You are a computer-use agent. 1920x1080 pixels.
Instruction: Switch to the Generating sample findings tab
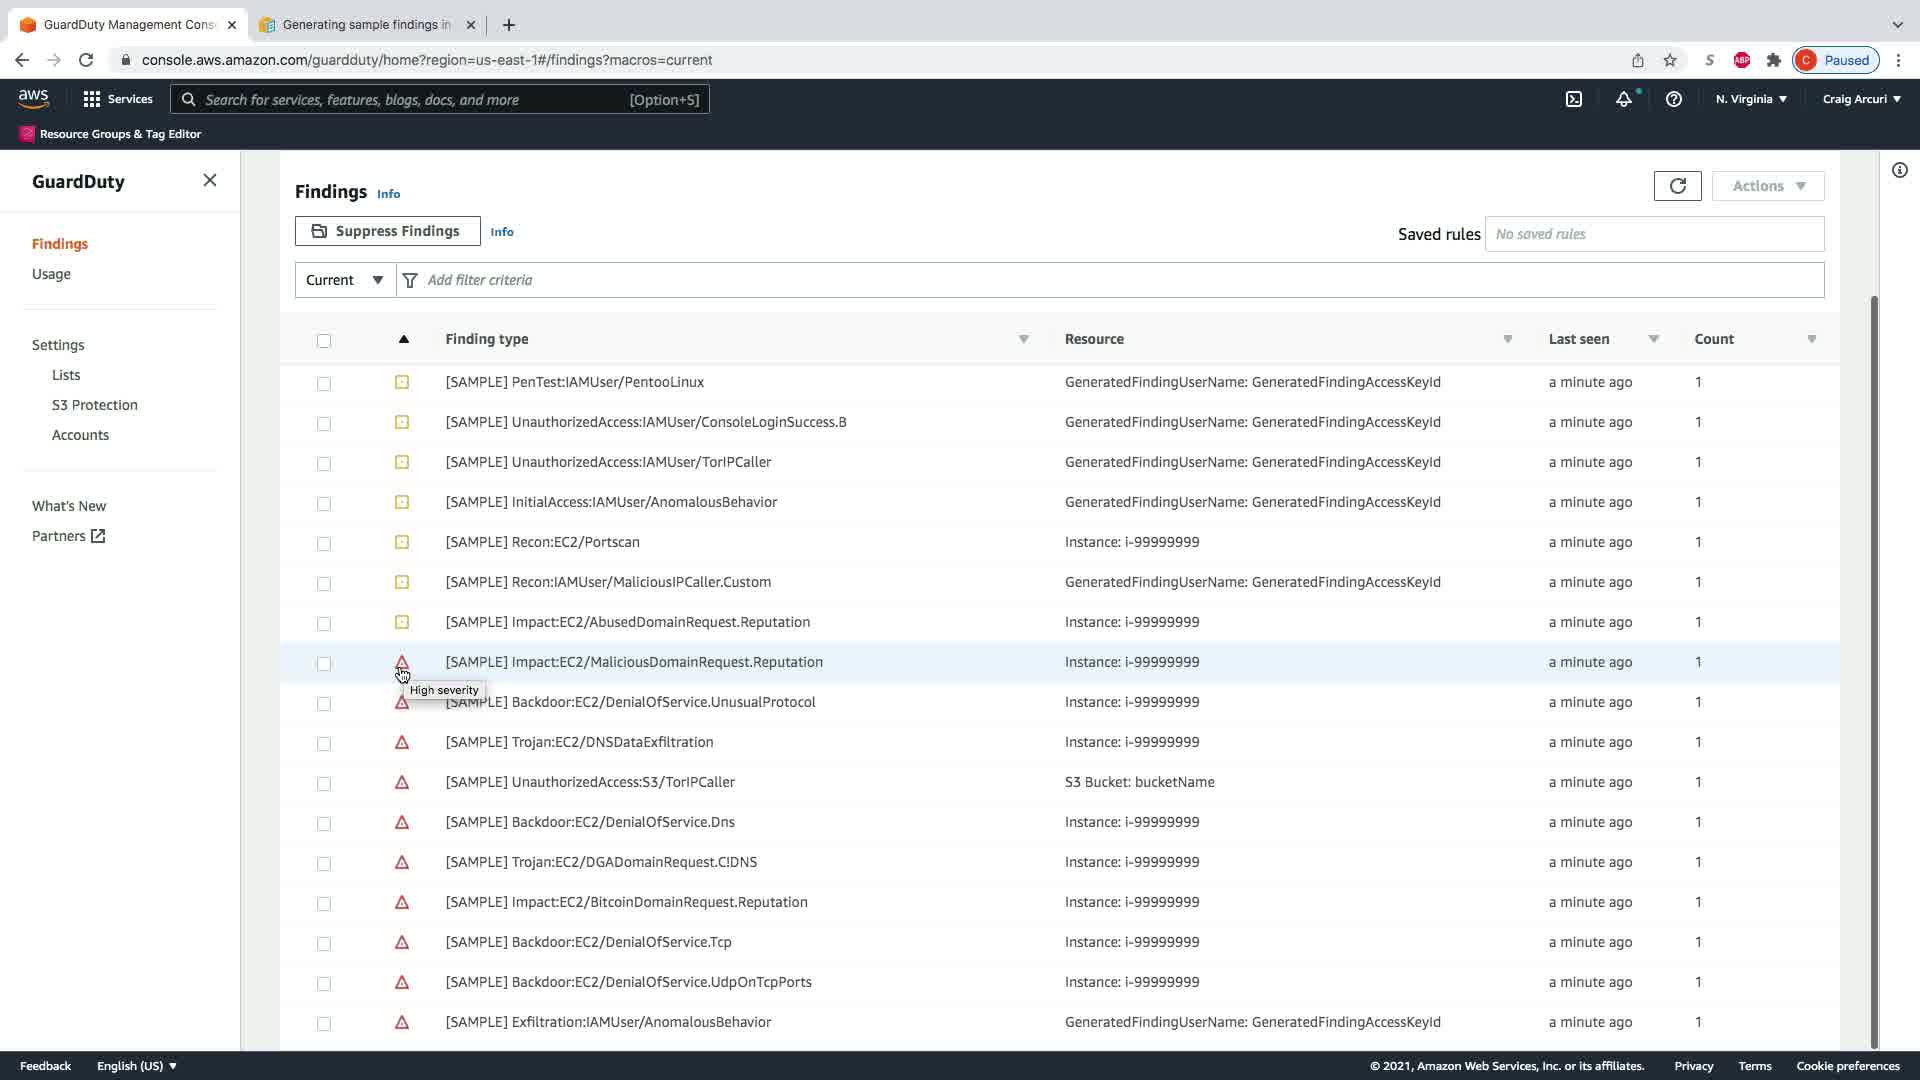pyautogui.click(x=365, y=24)
